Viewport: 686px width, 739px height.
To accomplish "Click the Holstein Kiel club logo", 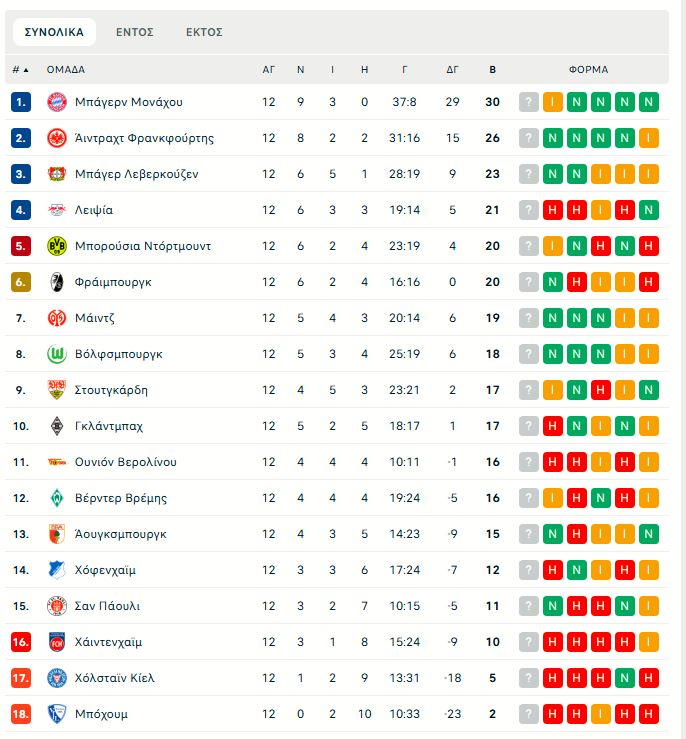I will (56, 678).
